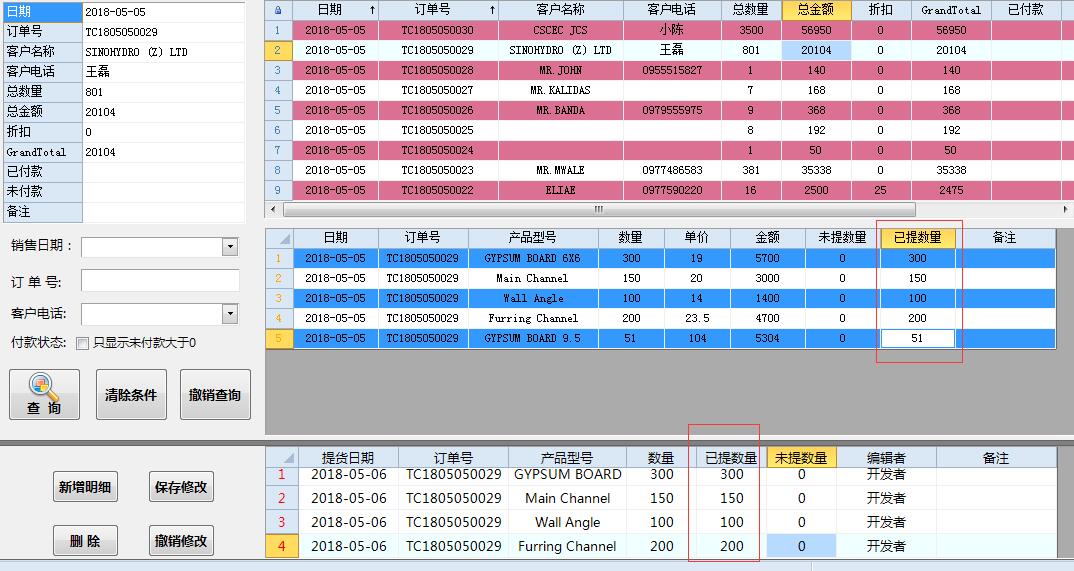Click highlighted amount cell 20104 in top grid
The height and width of the screenshot is (571, 1074).
(816, 50)
